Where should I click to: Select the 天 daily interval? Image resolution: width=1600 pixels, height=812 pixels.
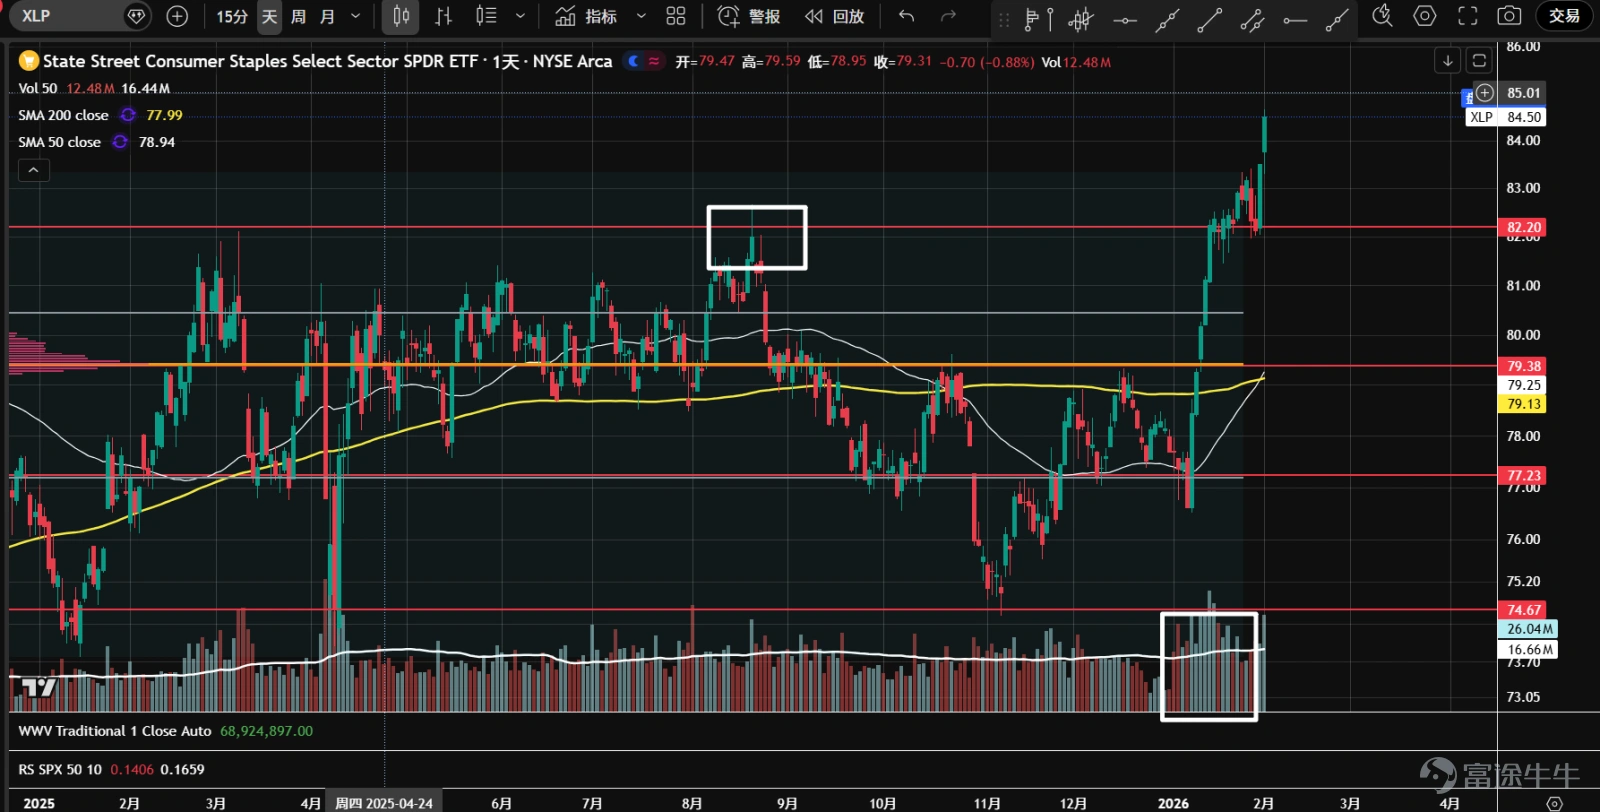point(270,16)
